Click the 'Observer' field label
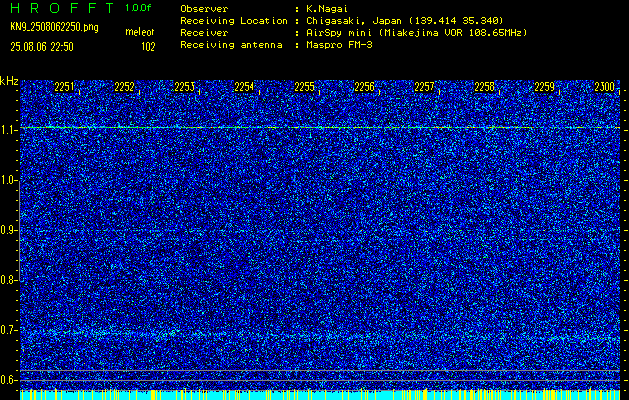 point(204,9)
